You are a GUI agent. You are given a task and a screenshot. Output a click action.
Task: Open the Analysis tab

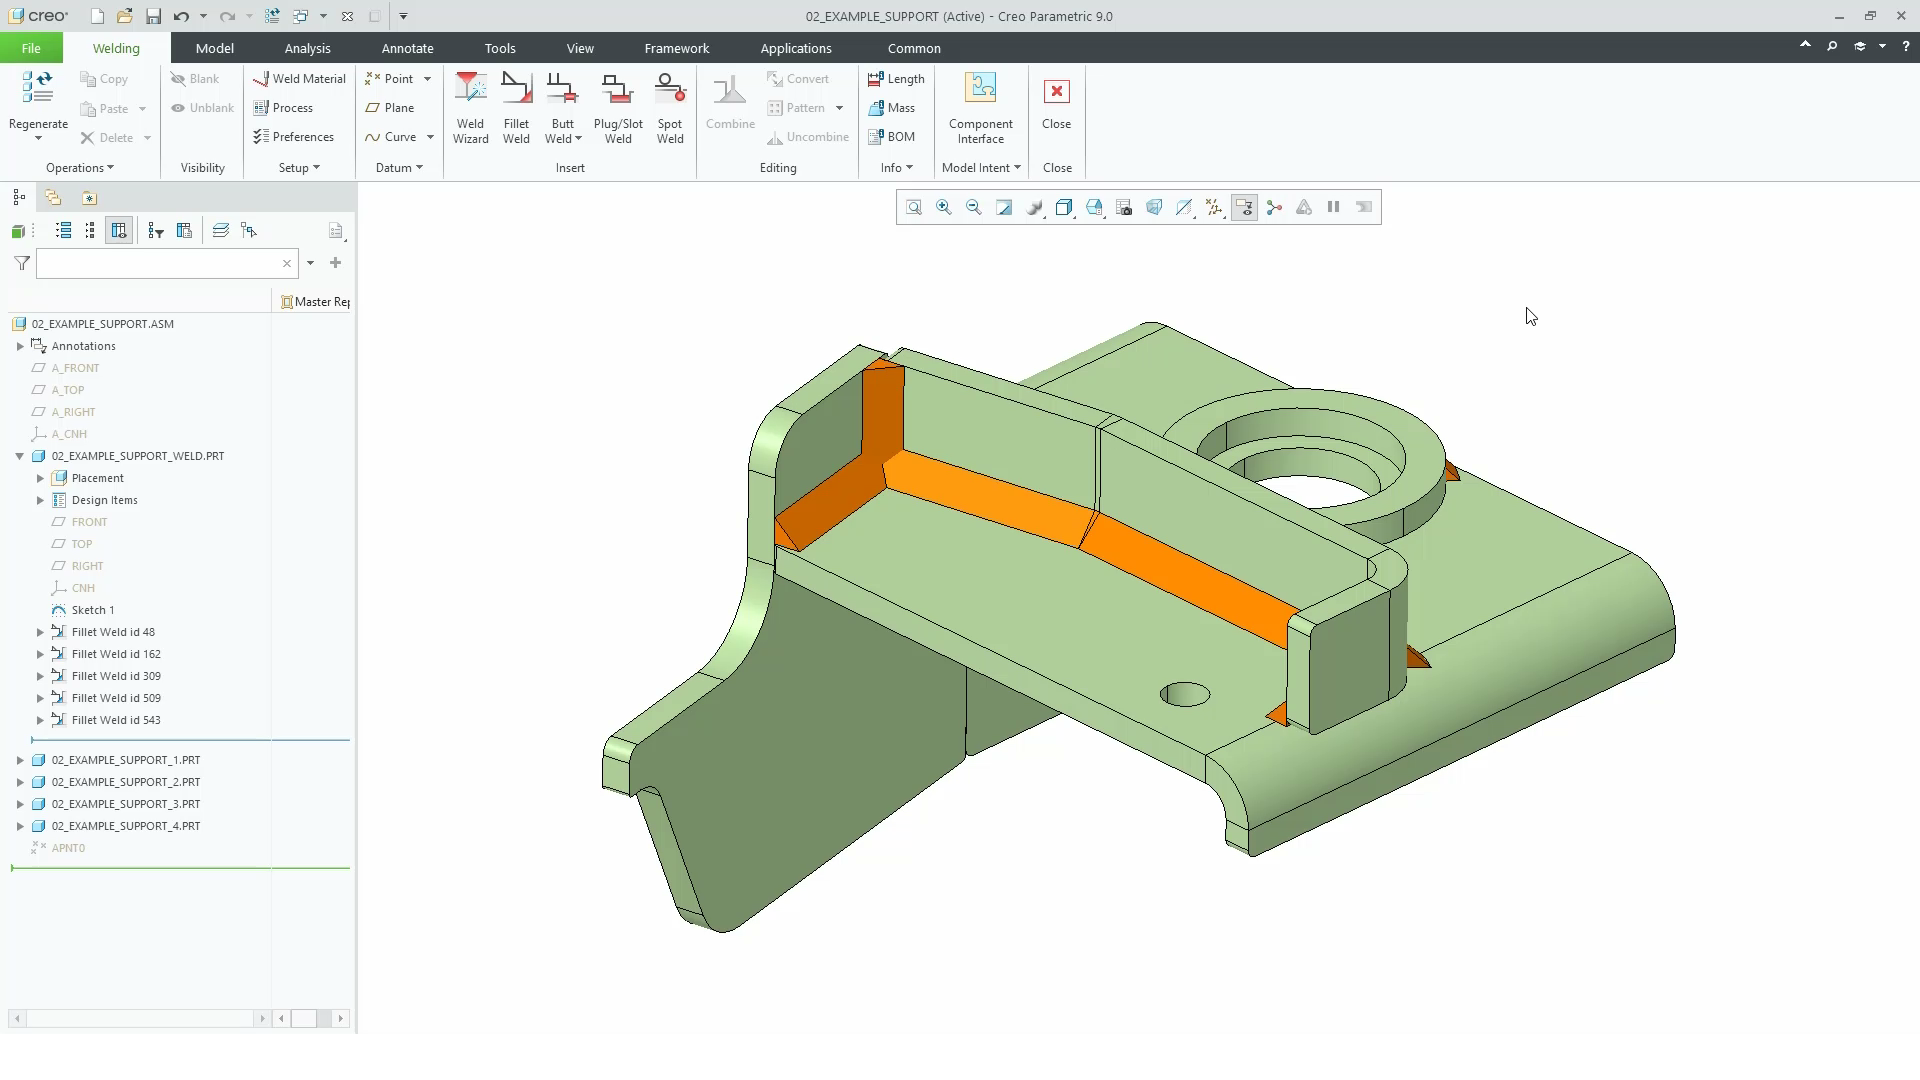tap(307, 48)
